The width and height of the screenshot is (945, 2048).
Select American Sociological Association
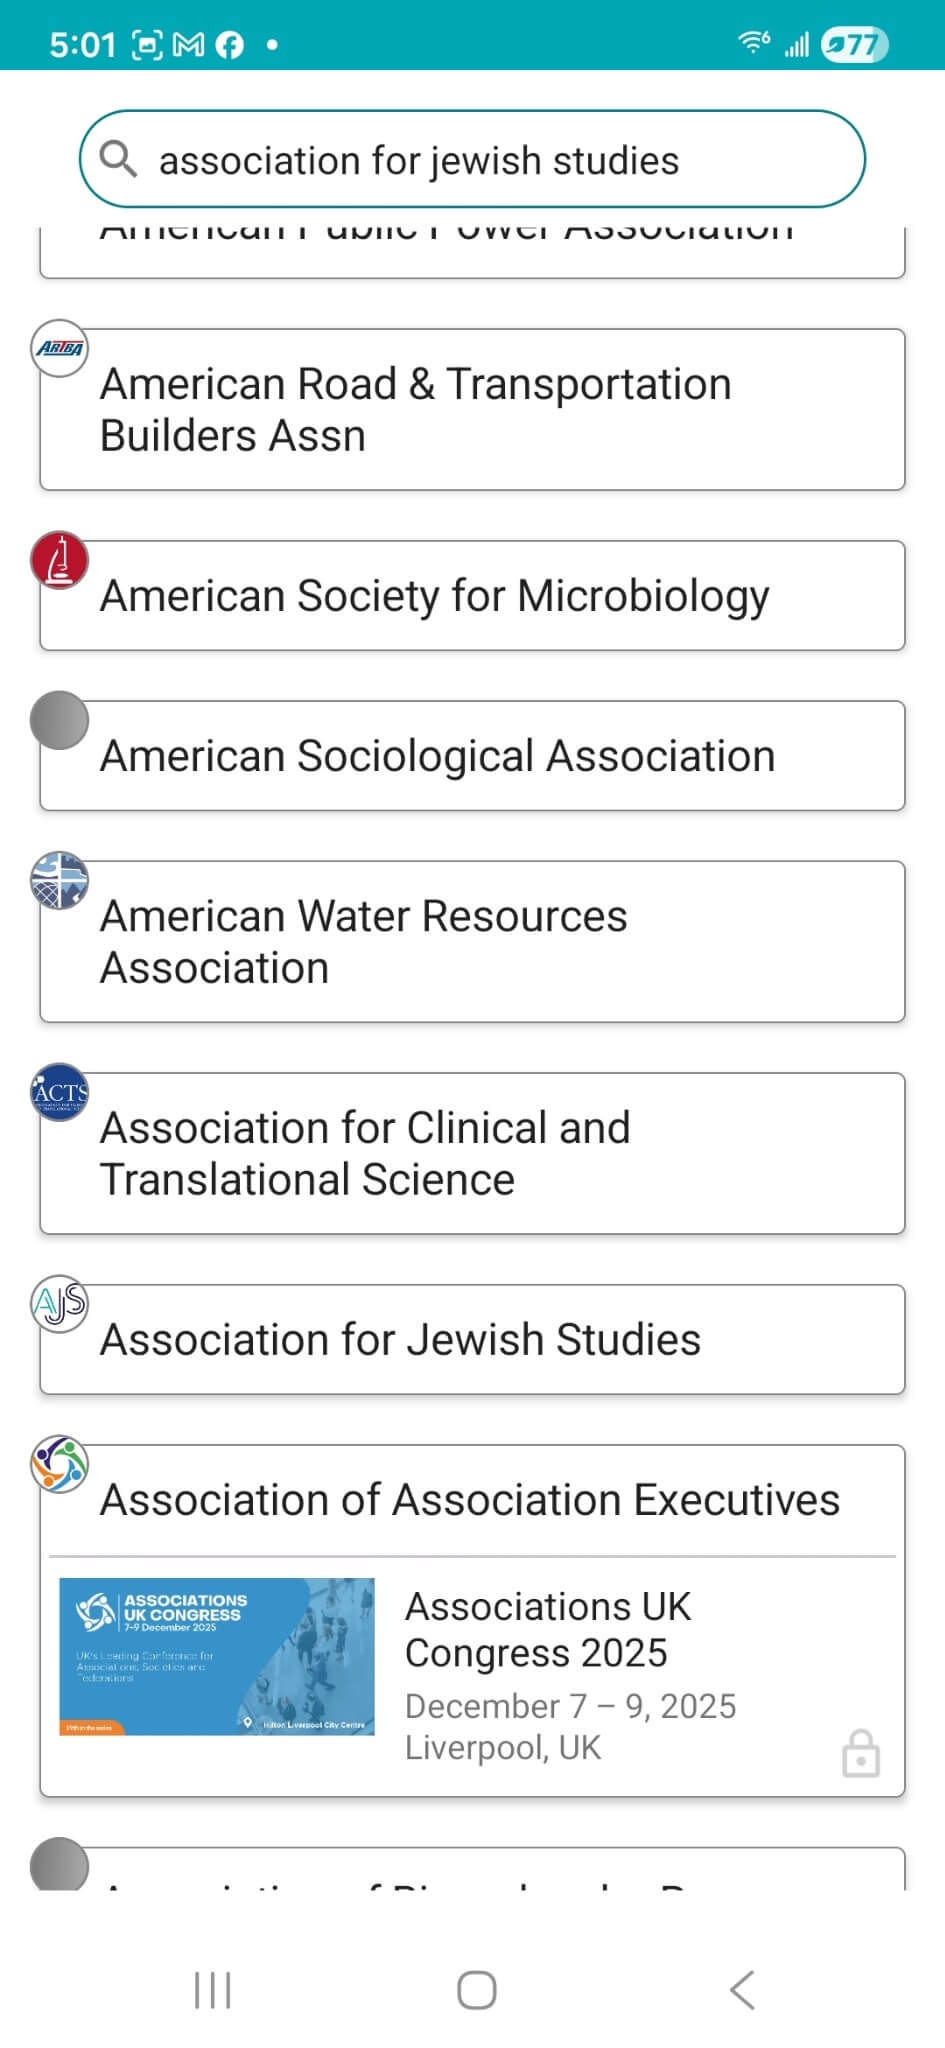tap(470, 756)
